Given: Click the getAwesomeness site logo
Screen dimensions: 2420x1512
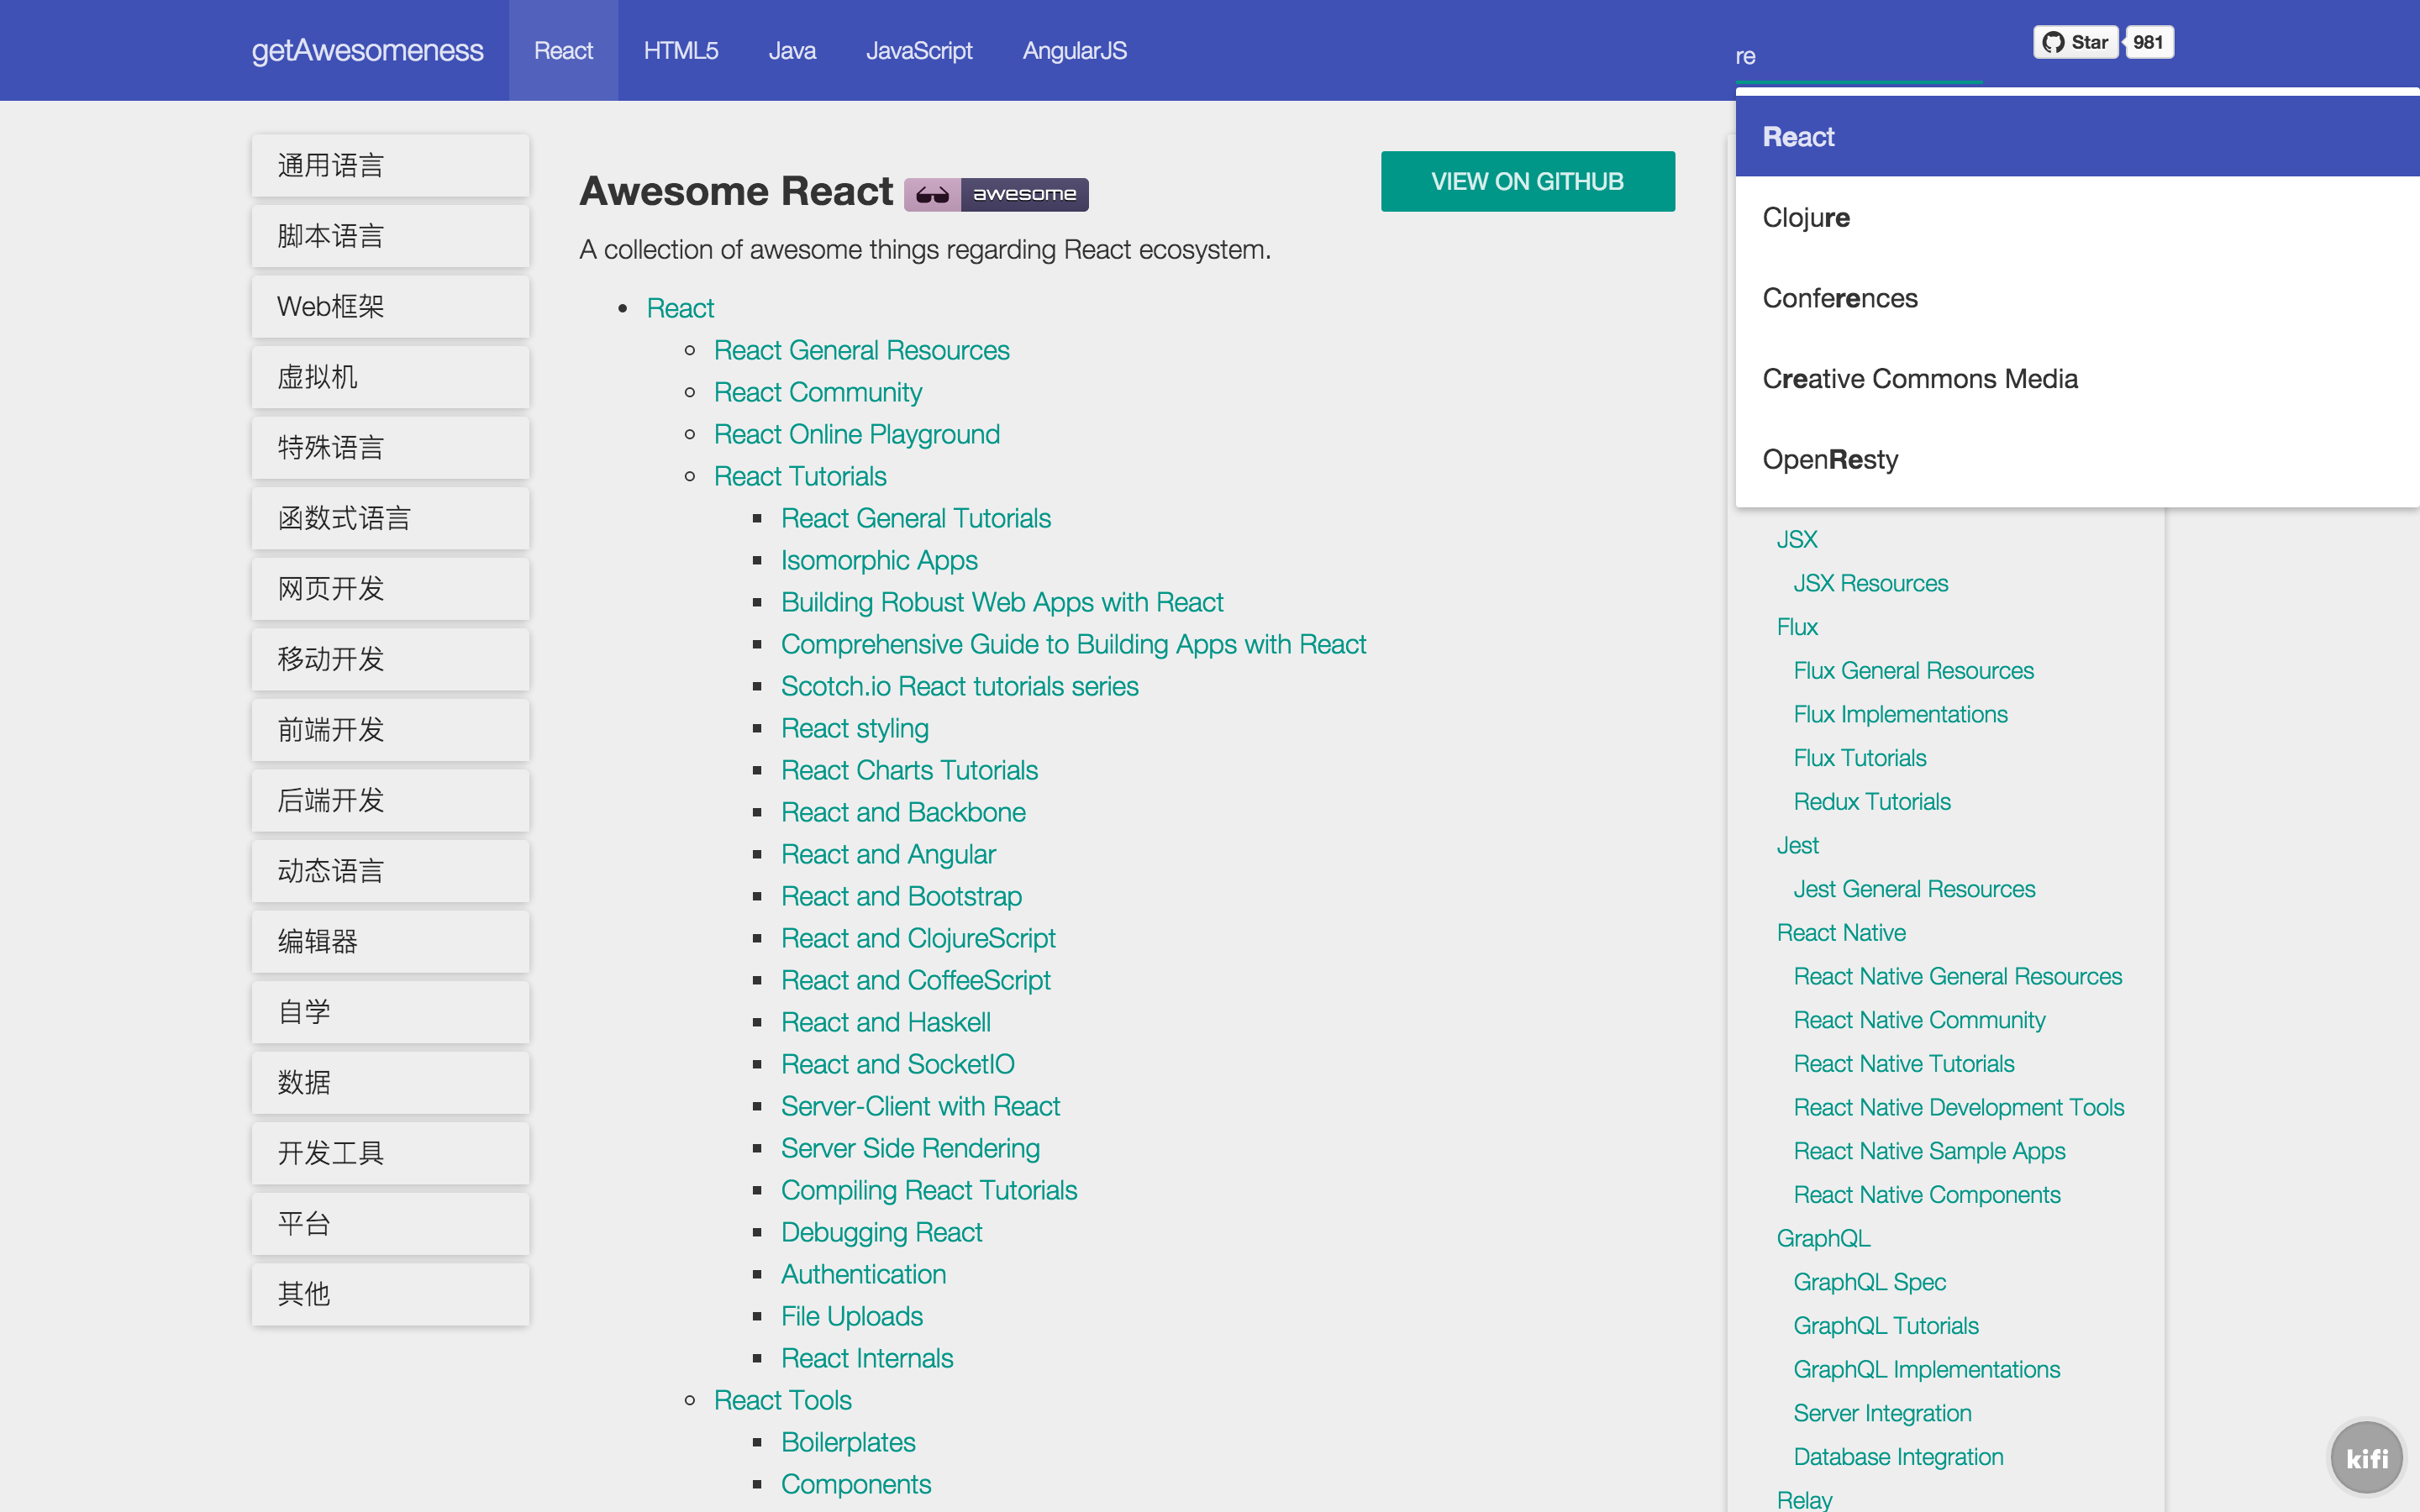Looking at the screenshot, I should [367, 50].
